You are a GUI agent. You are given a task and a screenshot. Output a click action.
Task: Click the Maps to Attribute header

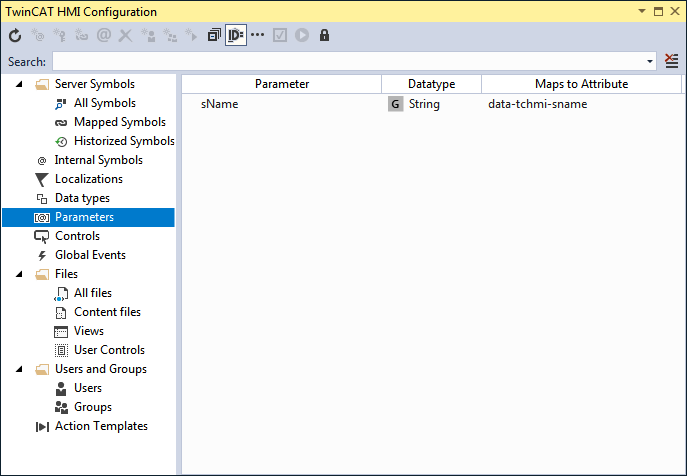(x=581, y=84)
